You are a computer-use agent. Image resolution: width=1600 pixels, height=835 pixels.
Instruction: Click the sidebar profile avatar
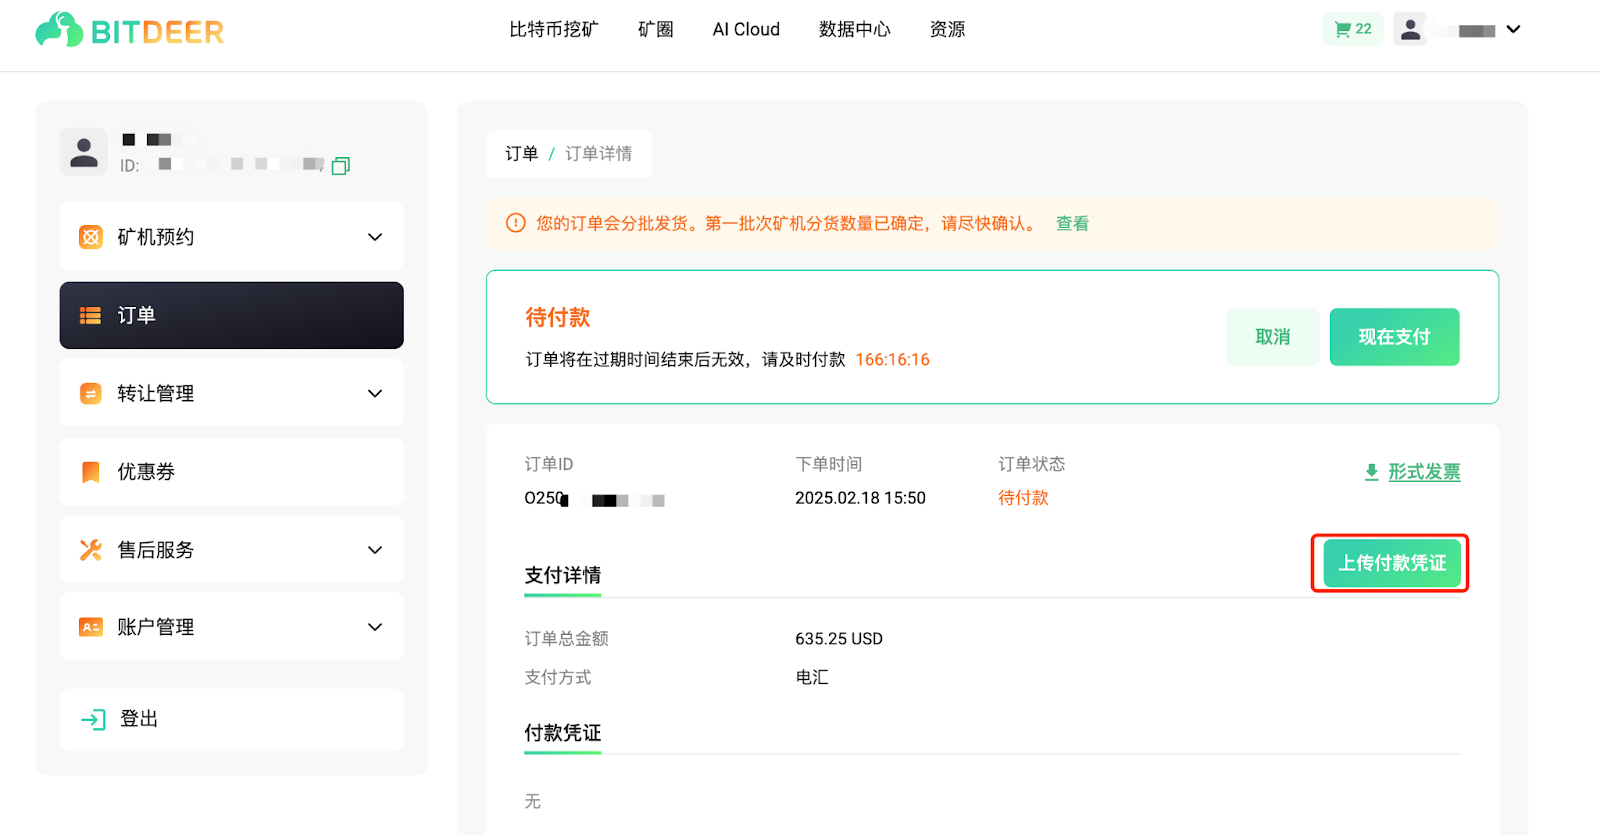(x=84, y=152)
